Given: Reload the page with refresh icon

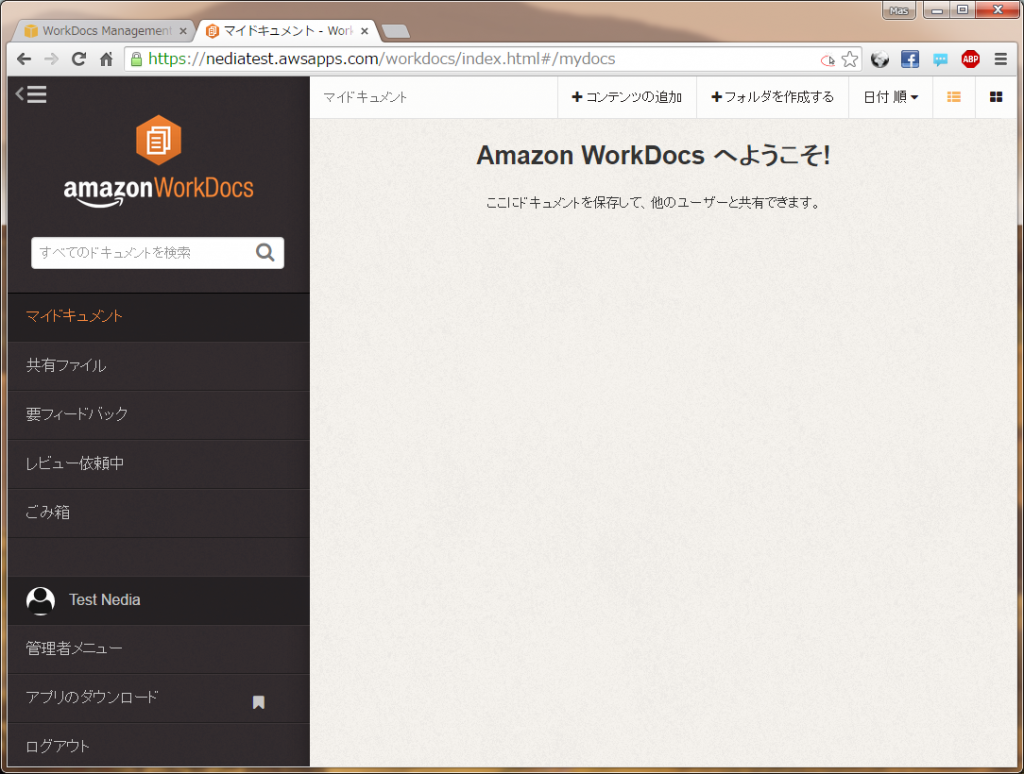Looking at the screenshot, I should [79, 59].
